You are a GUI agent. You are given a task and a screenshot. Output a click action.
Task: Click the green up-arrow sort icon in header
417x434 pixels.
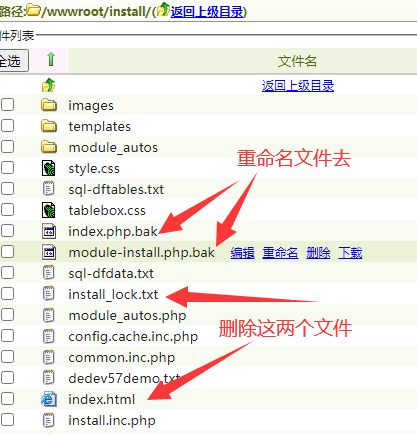coord(51,59)
